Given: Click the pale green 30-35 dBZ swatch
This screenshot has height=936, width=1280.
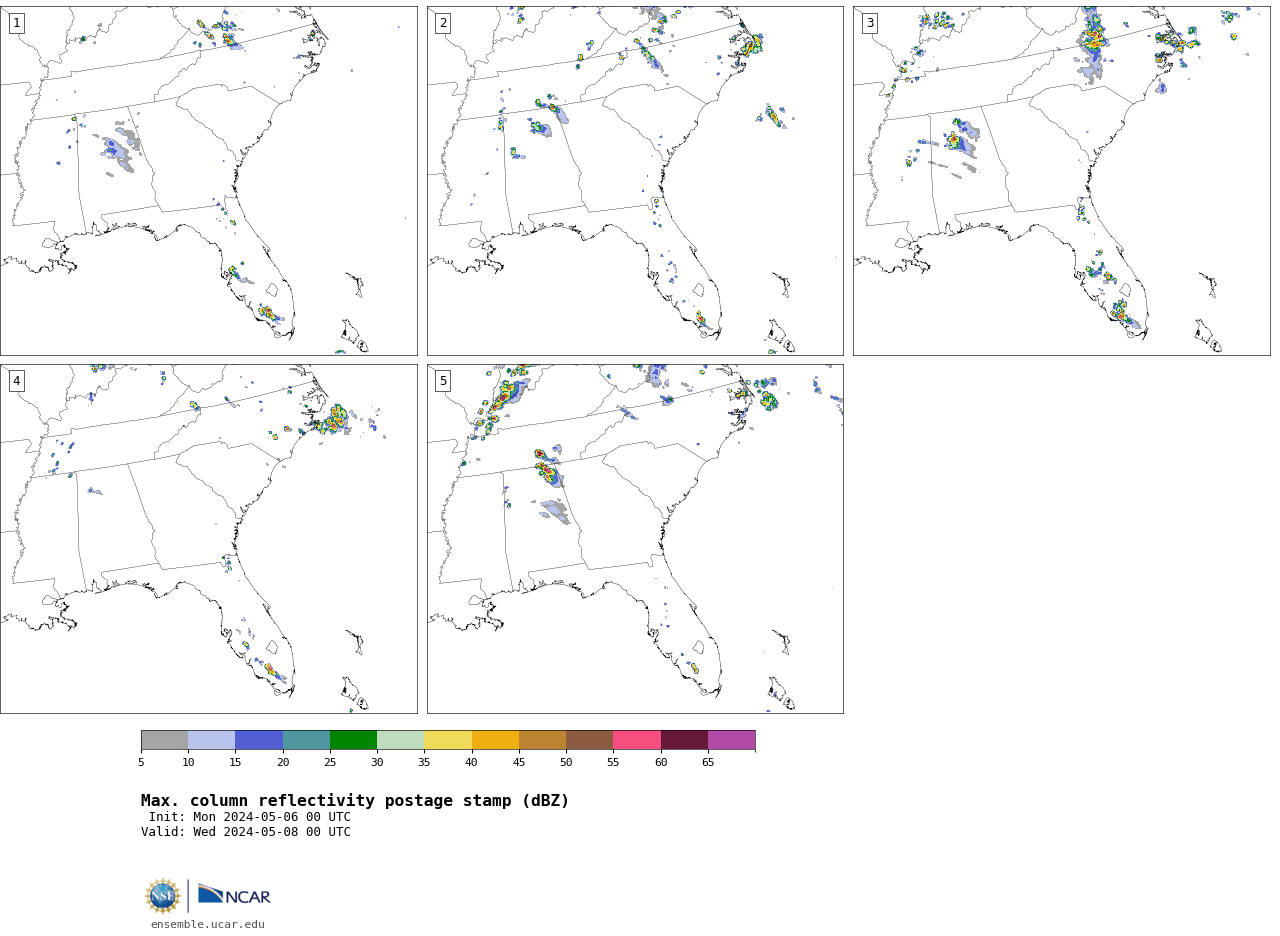Looking at the screenshot, I should point(400,740).
